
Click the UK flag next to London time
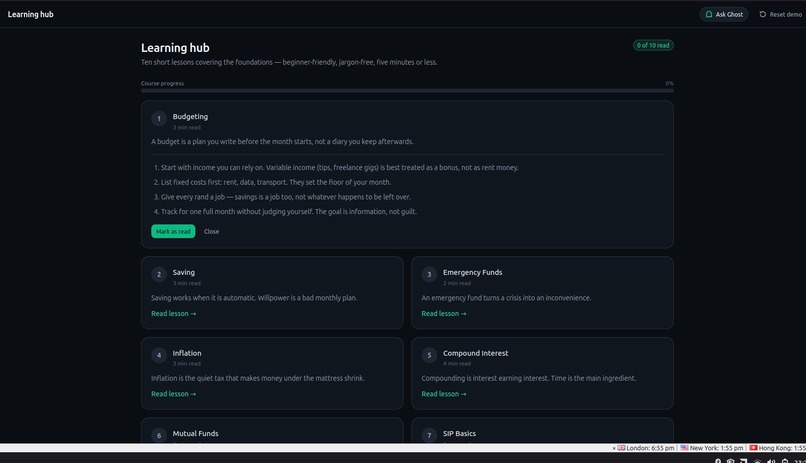[x=621, y=448]
